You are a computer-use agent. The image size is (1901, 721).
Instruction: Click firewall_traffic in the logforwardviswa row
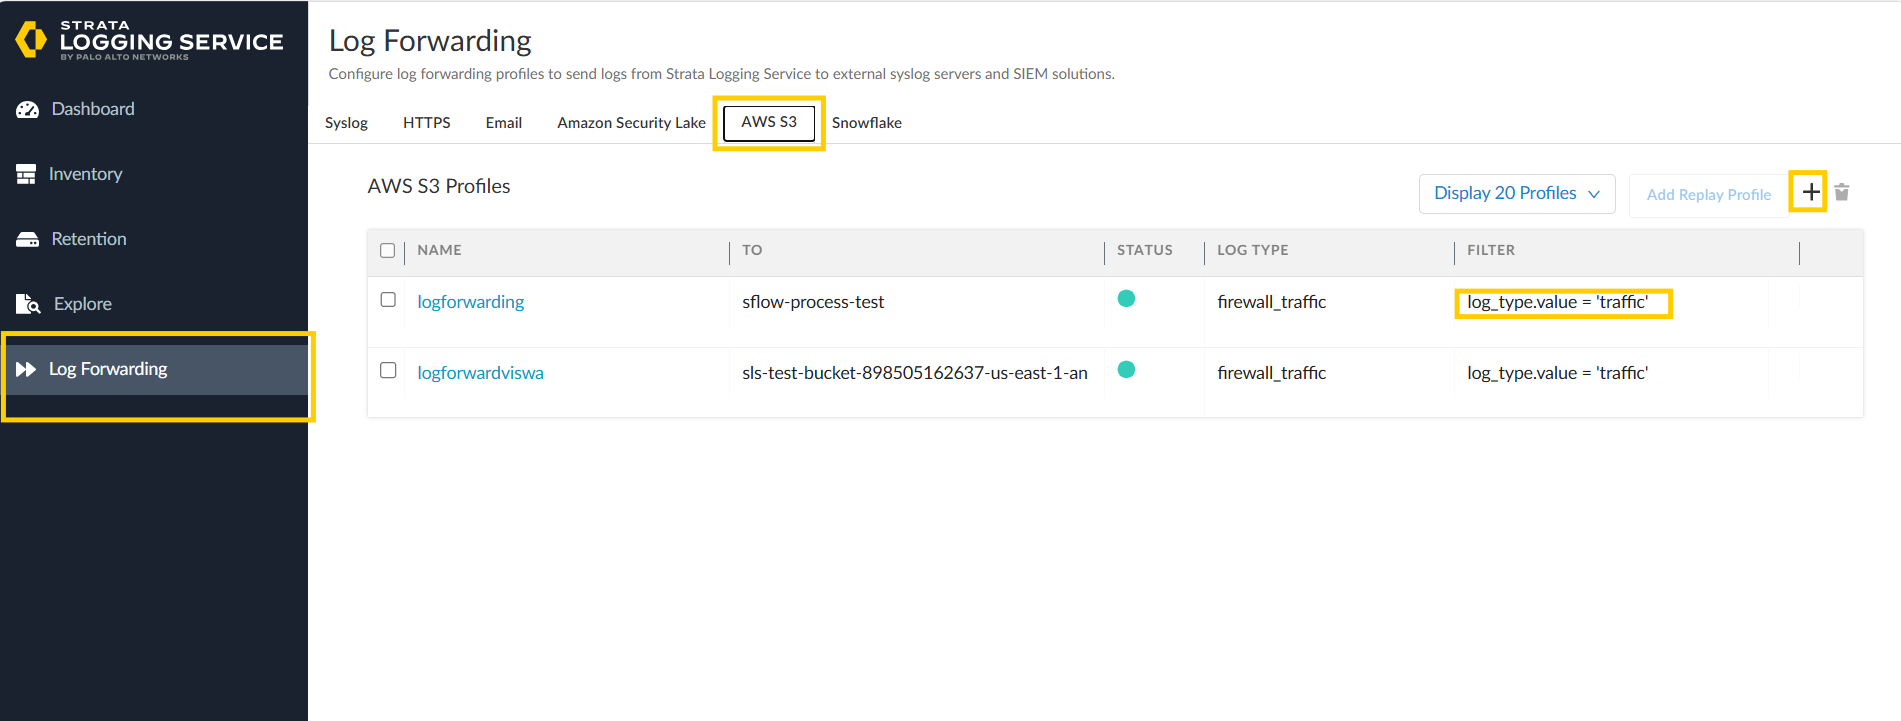click(1272, 373)
